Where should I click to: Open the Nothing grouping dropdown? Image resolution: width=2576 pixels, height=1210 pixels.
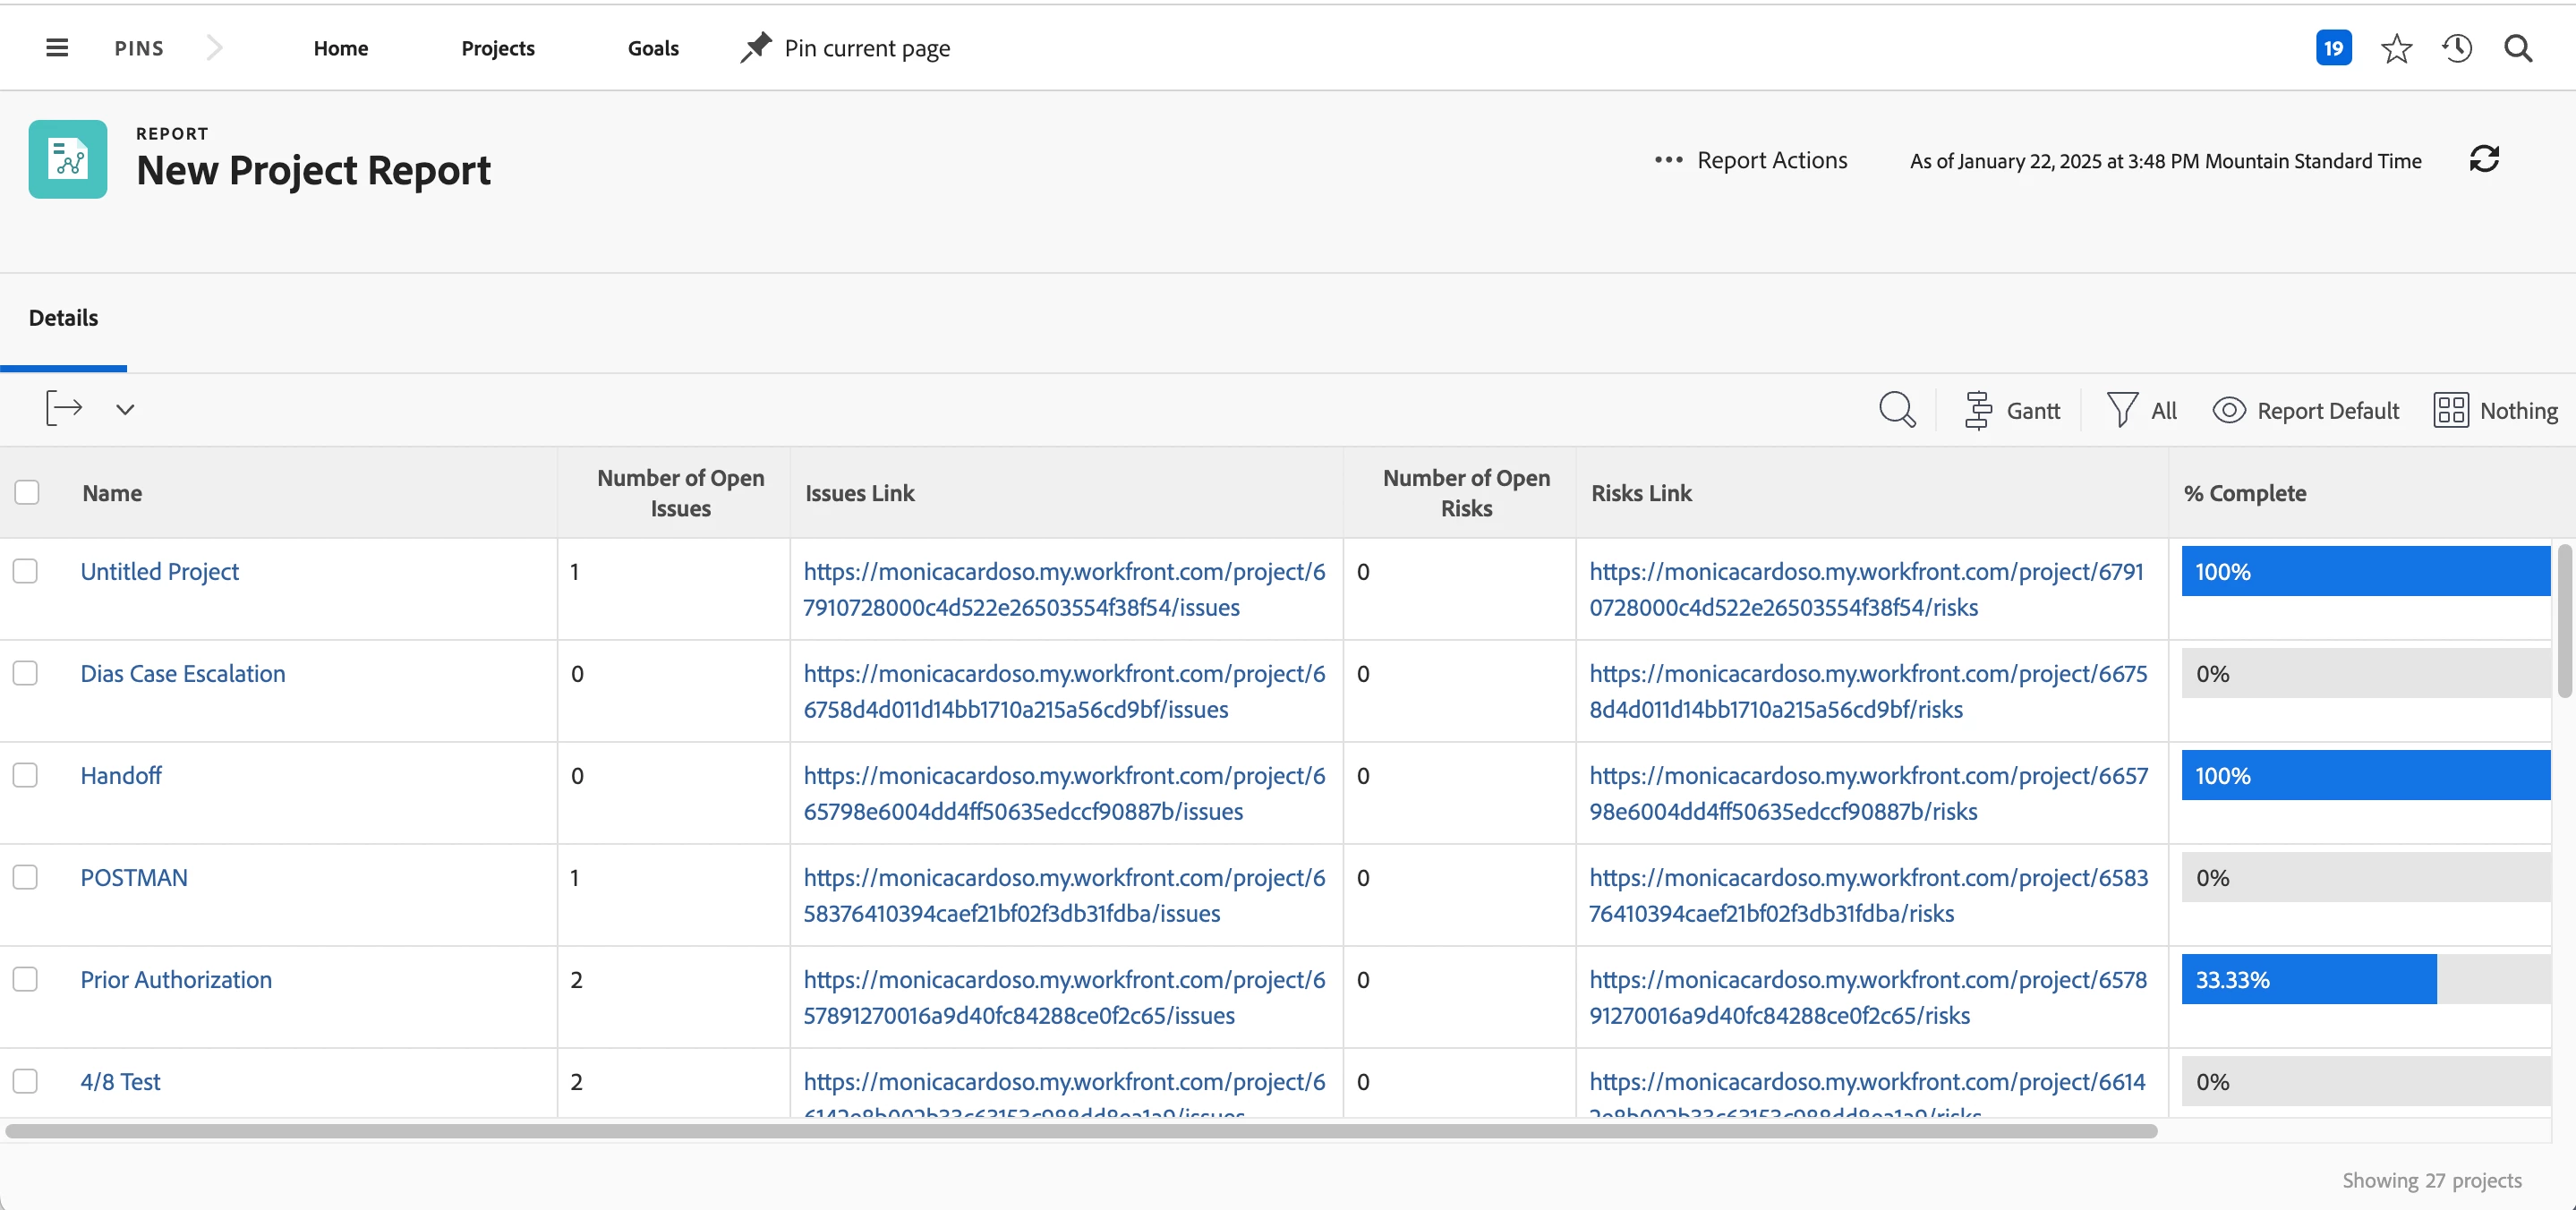(2495, 410)
